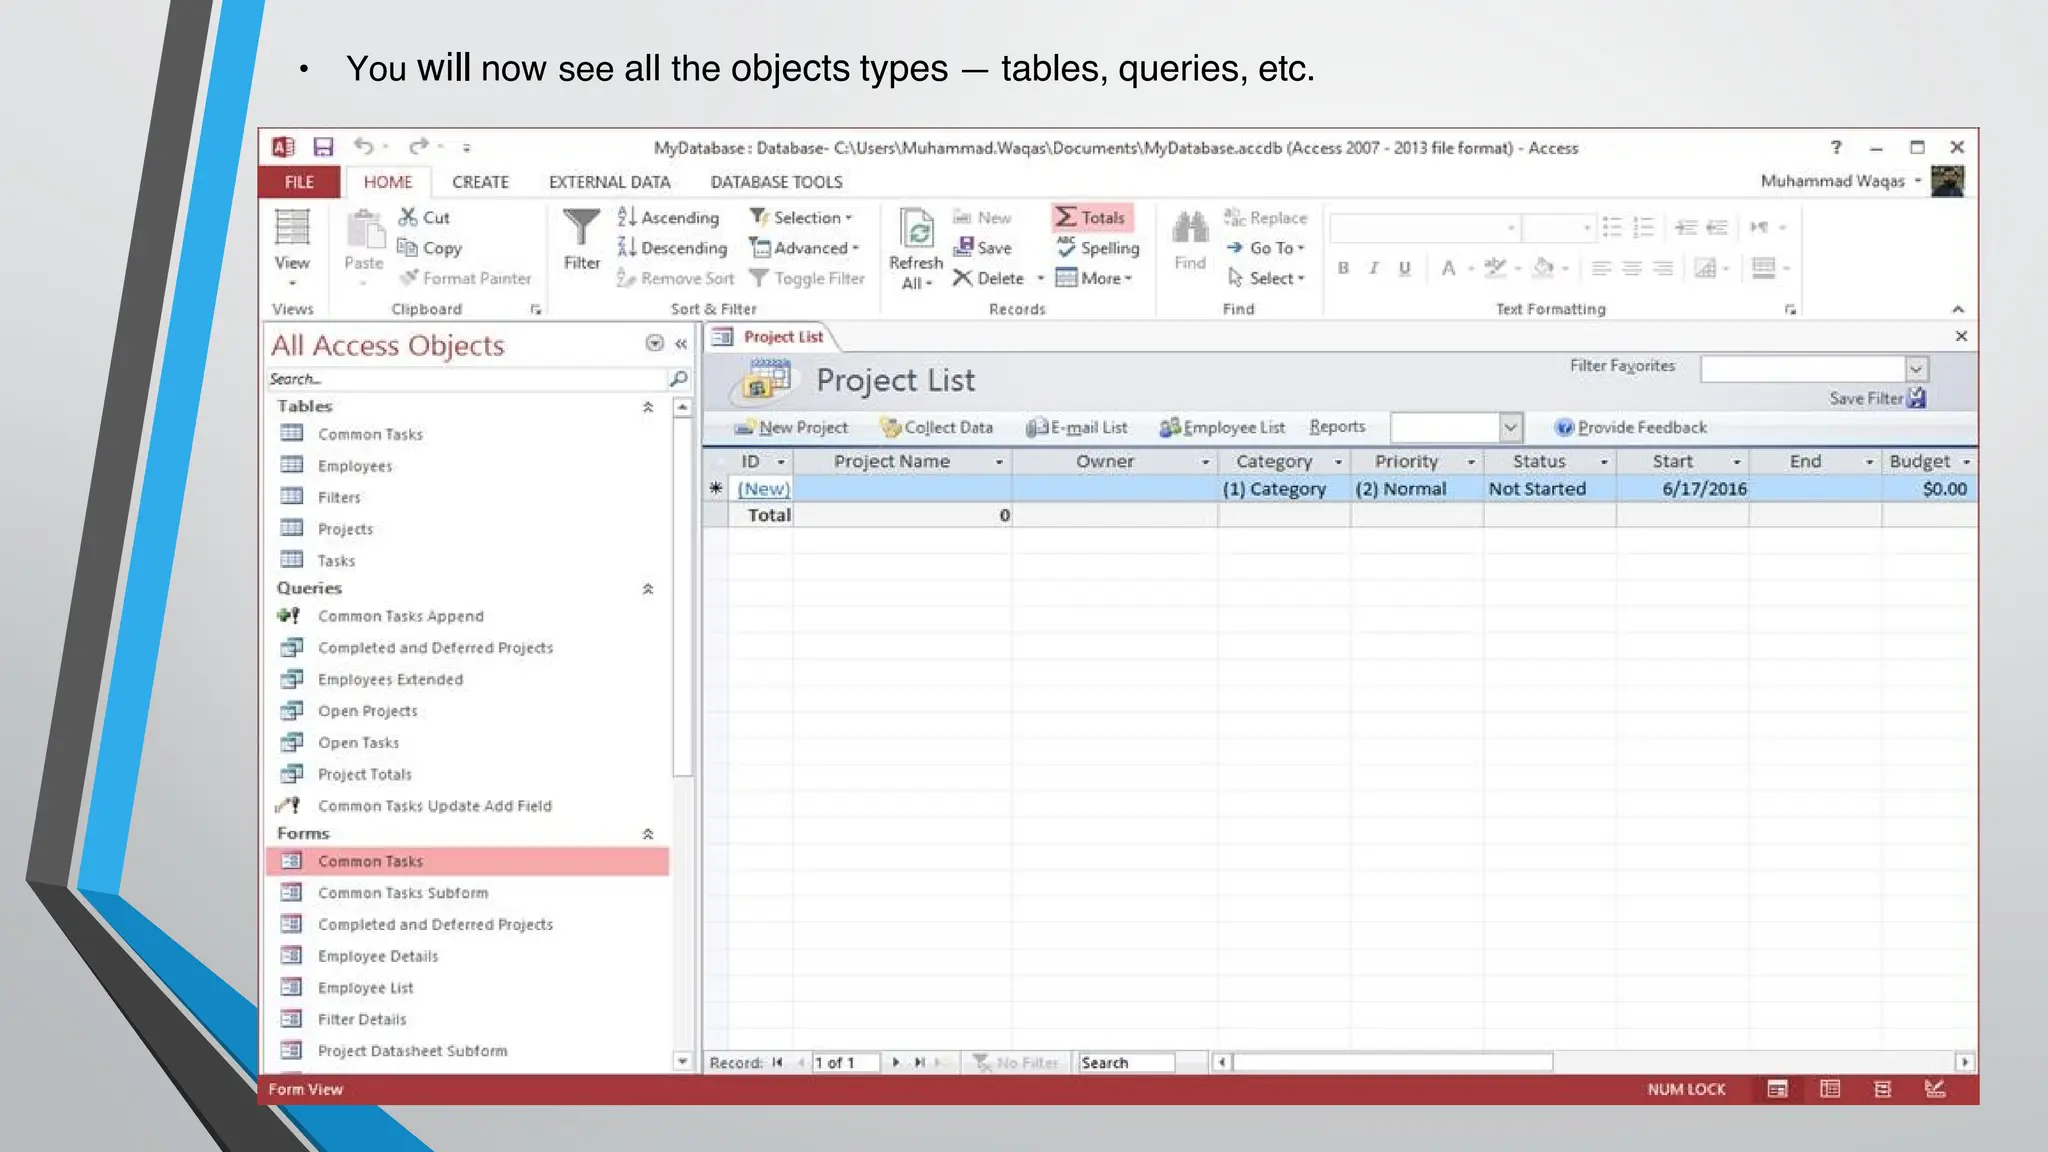Open the Select dropdown in Find group

point(1265,278)
